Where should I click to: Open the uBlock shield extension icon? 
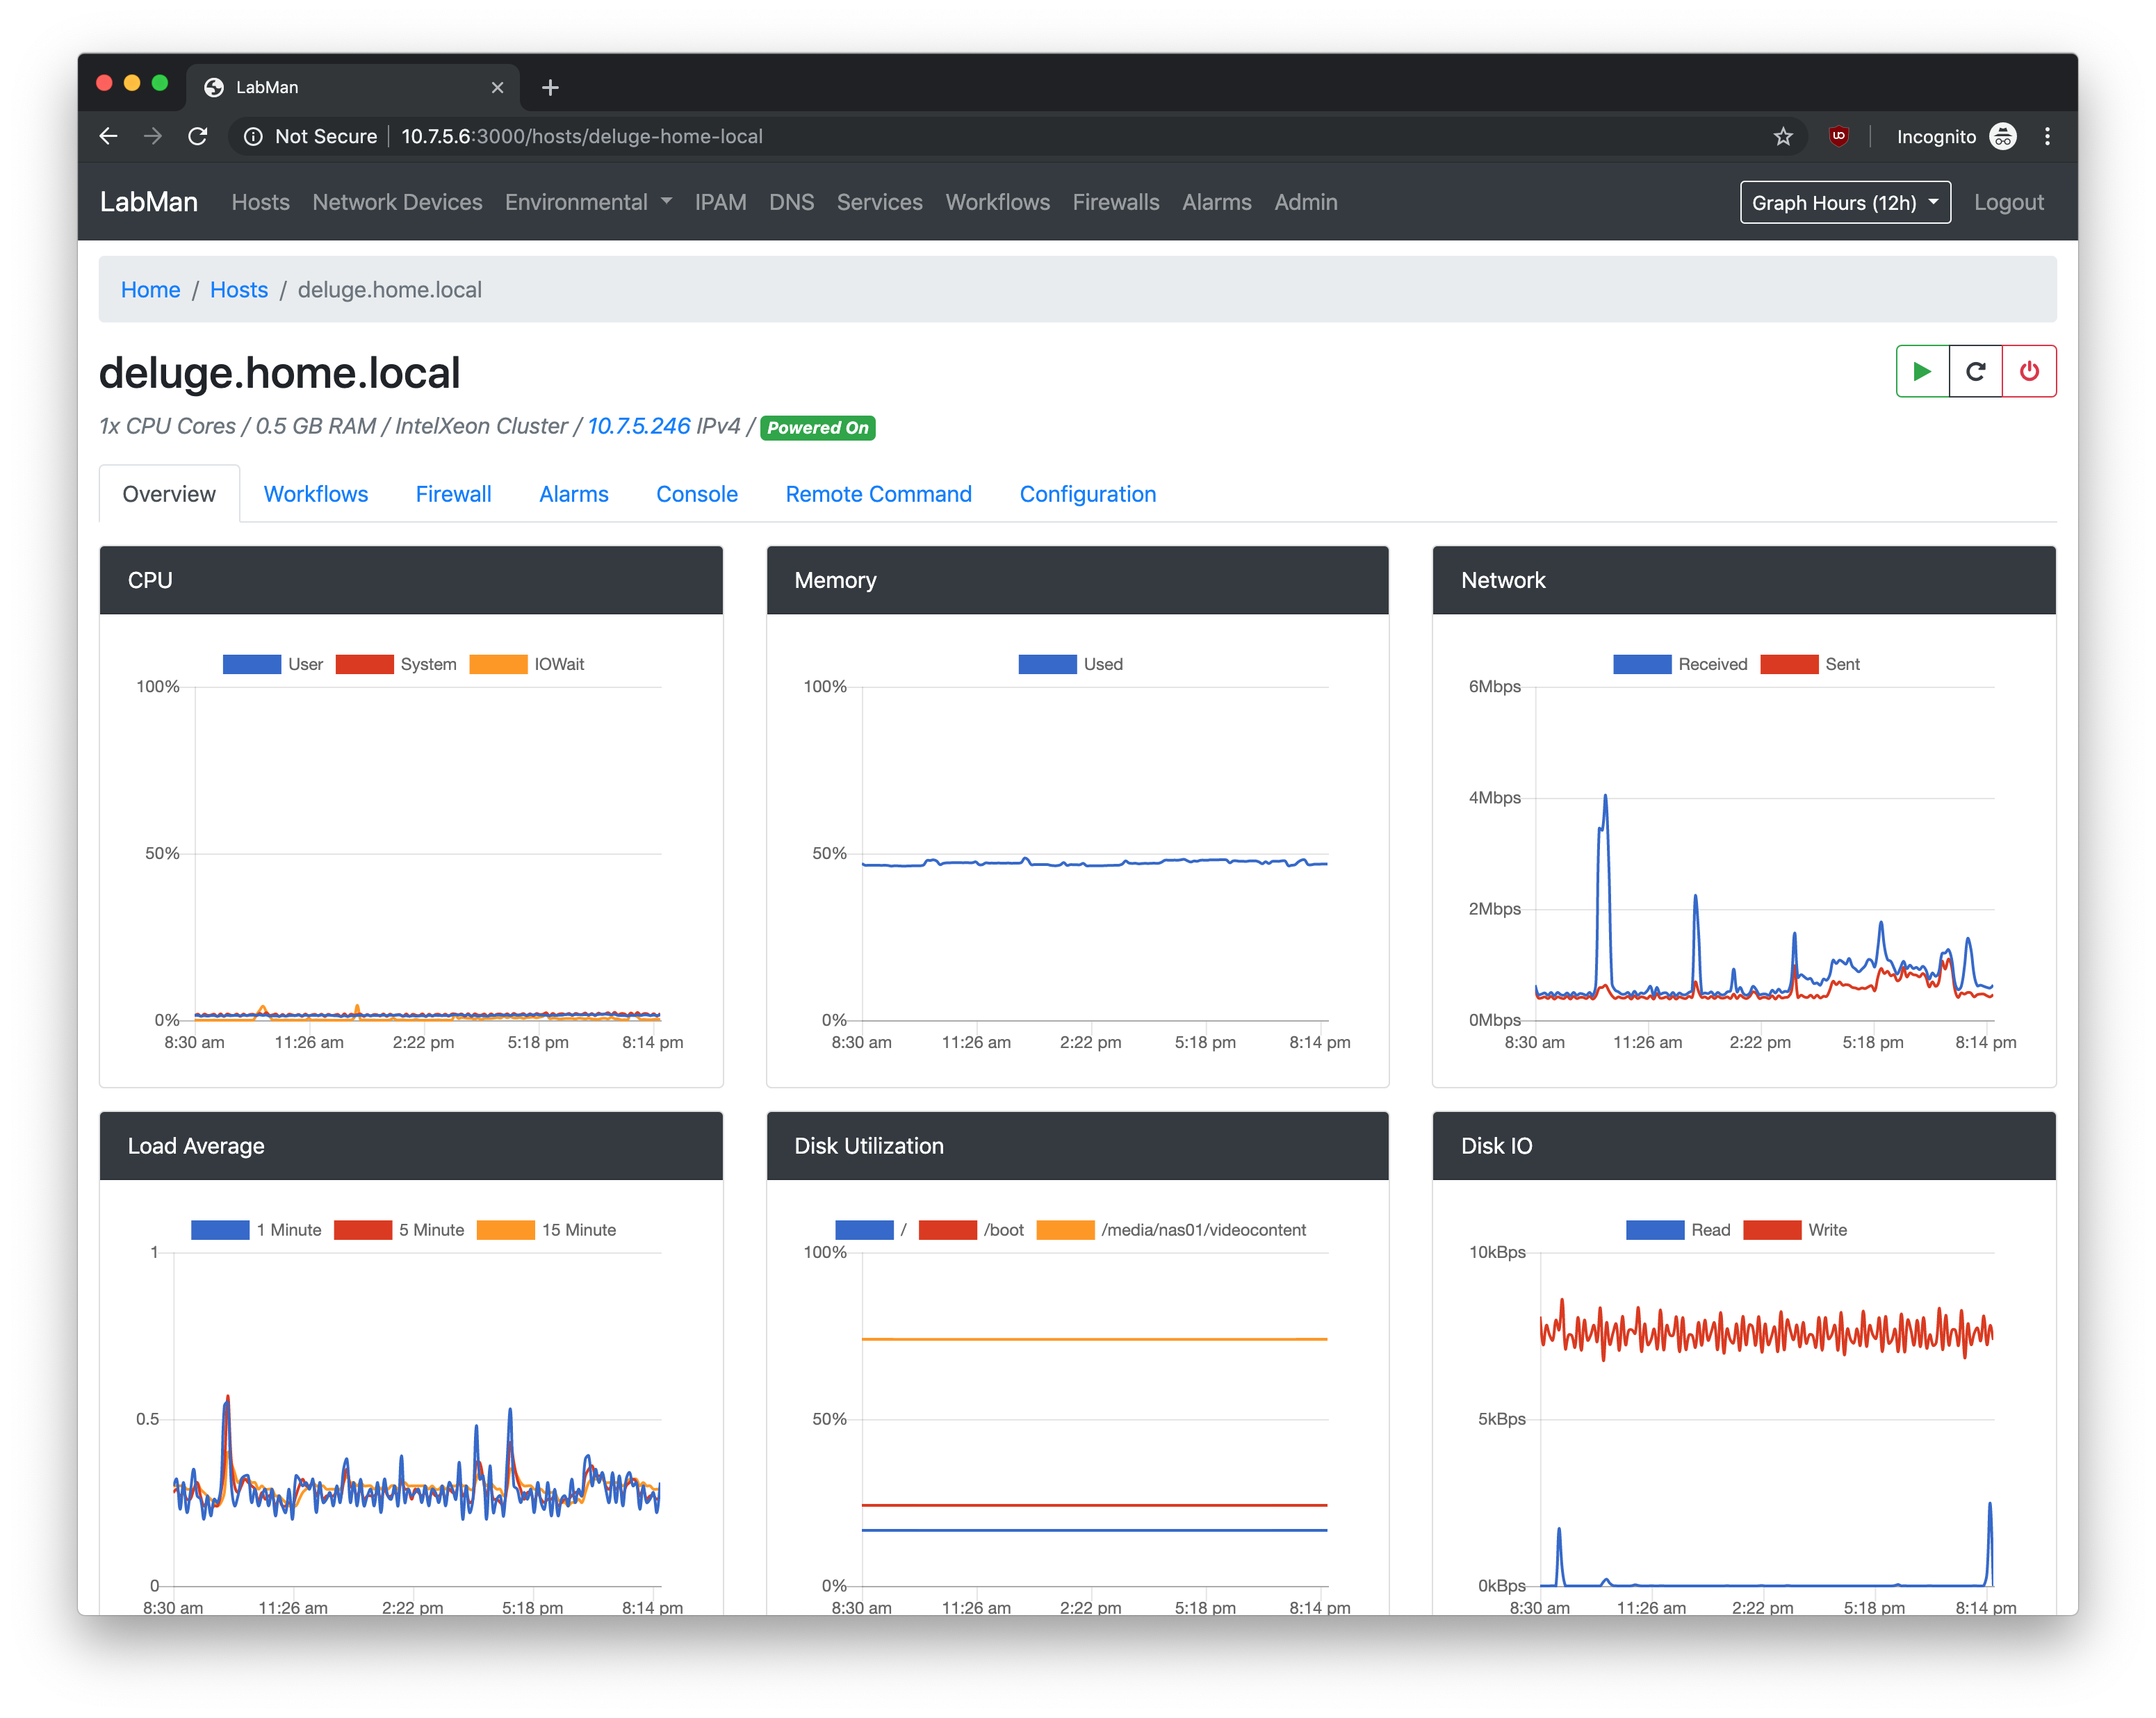(x=1838, y=137)
